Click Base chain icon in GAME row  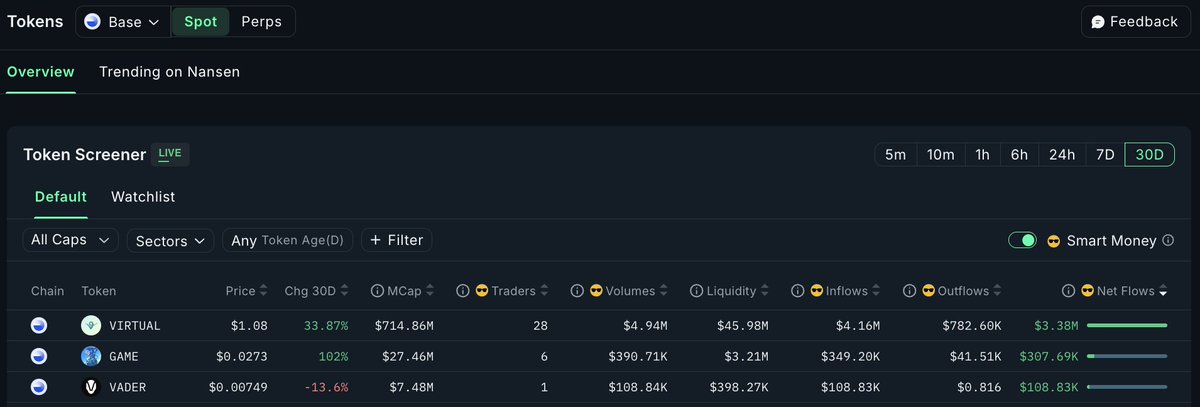click(x=39, y=355)
